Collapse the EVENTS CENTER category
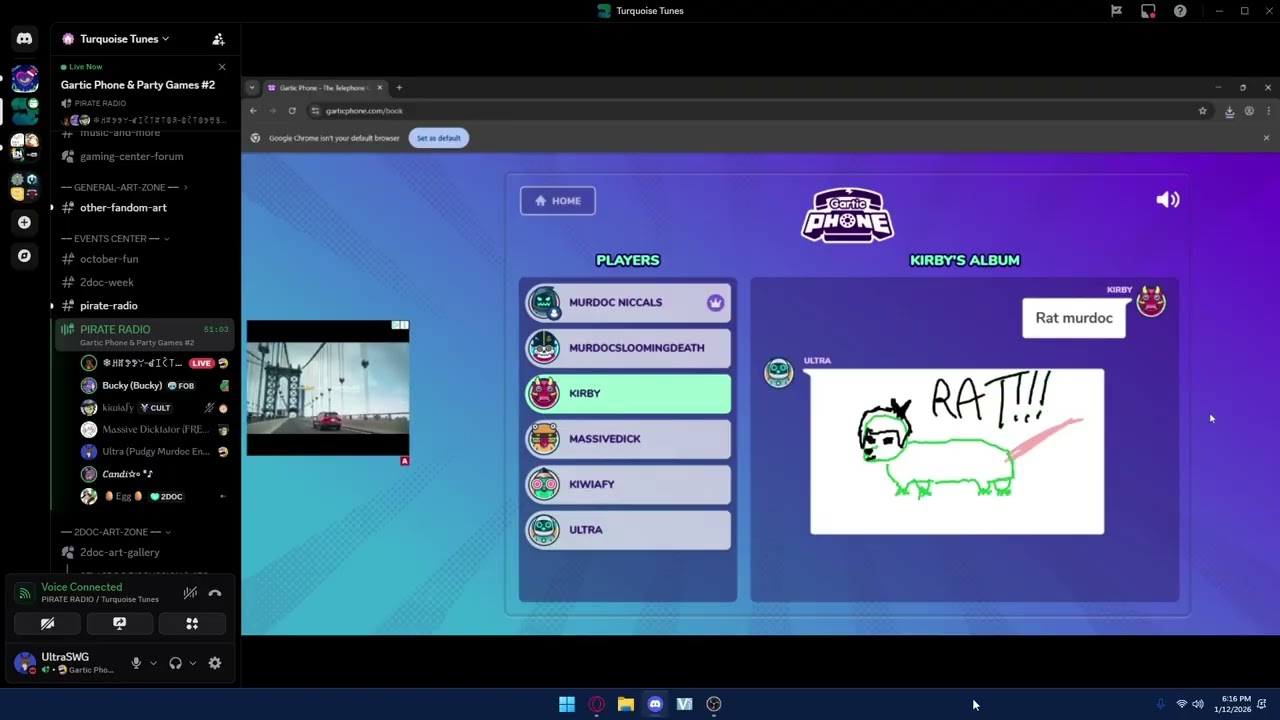This screenshot has height=720, width=1280. (x=115, y=239)
